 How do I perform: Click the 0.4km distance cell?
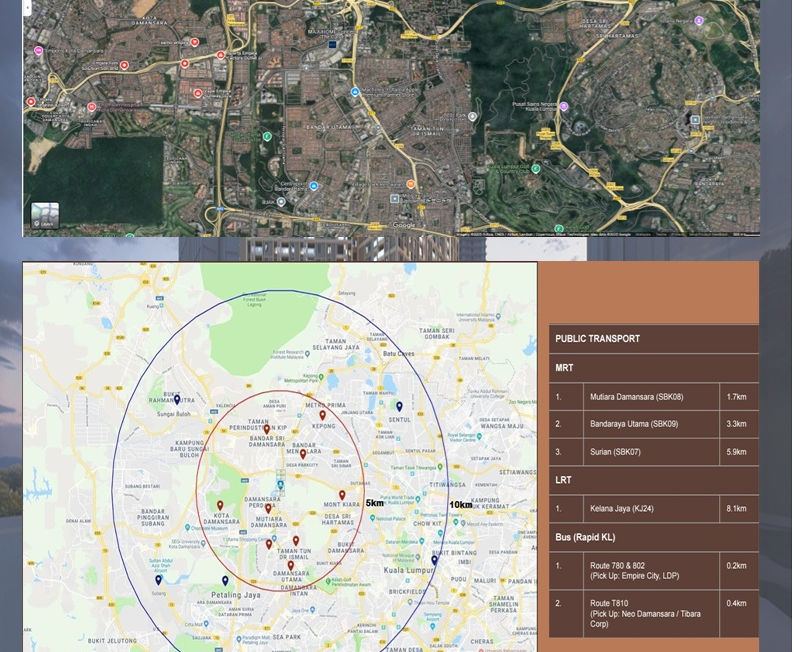point(739,614)
